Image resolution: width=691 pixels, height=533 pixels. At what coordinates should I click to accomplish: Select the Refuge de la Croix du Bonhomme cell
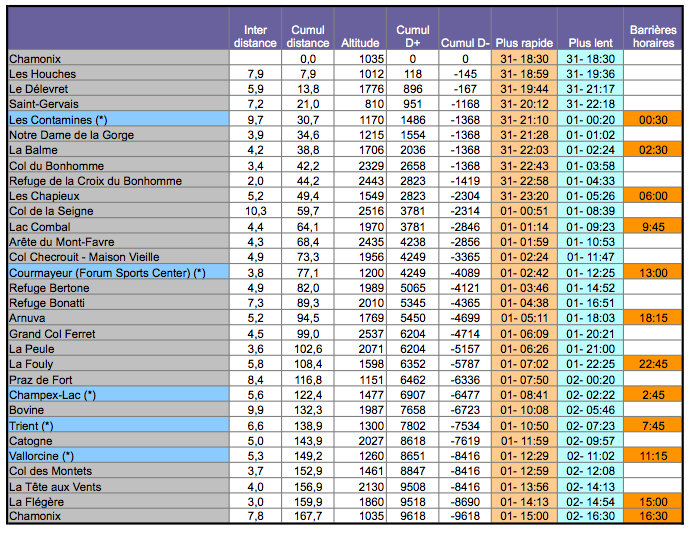(96, 180)
